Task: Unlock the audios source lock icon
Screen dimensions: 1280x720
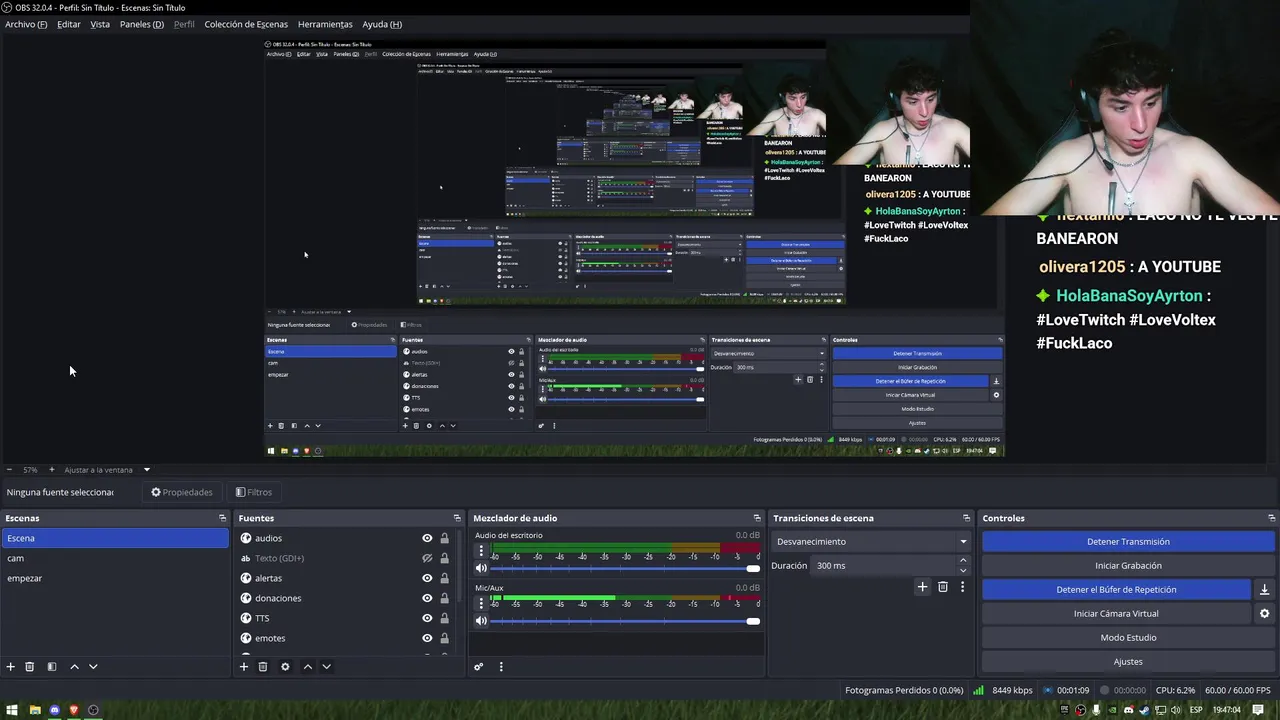Action: pos(444,538)
